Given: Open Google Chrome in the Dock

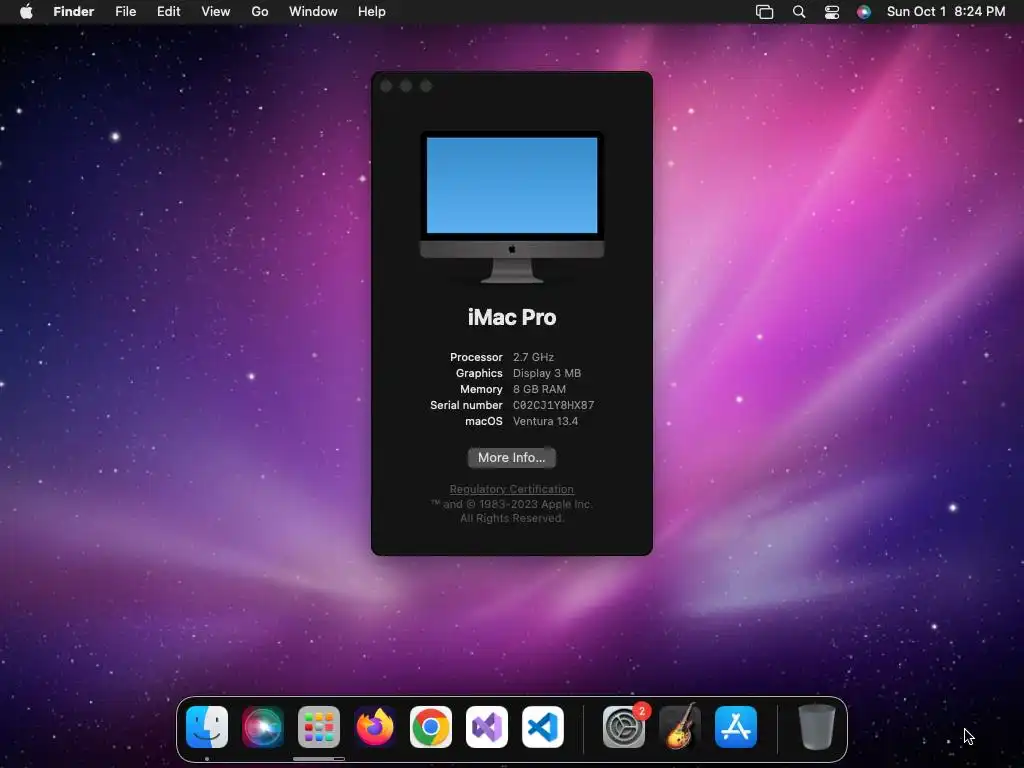Looking at the screenshot, I should click(431, 727).
